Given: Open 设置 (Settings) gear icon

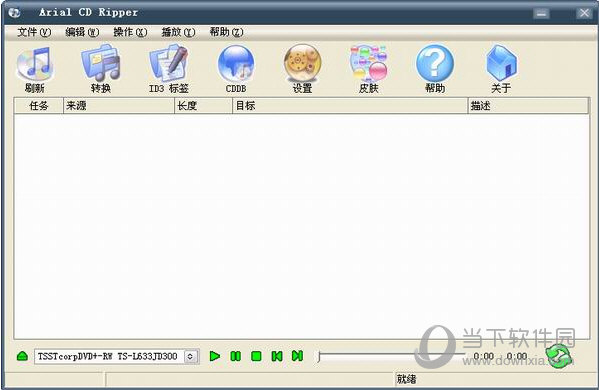Looking at the screenshot, I should pyautogui.click(x=302, y=63).
